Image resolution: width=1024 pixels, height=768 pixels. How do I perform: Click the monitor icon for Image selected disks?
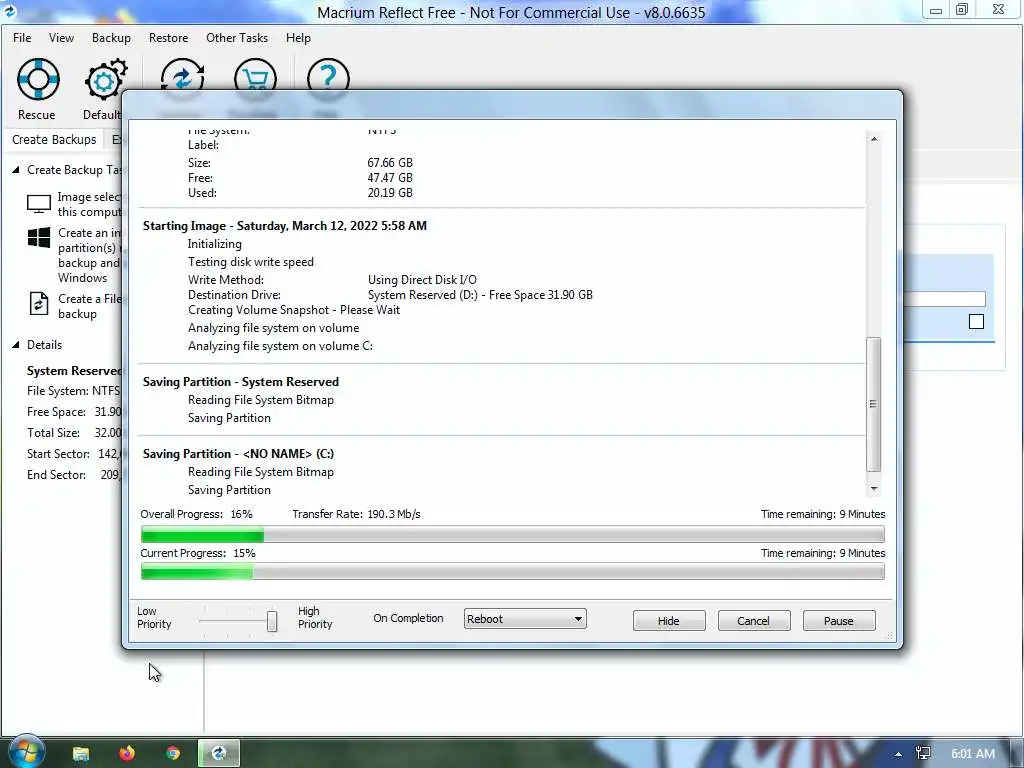(x=39, y=204)
